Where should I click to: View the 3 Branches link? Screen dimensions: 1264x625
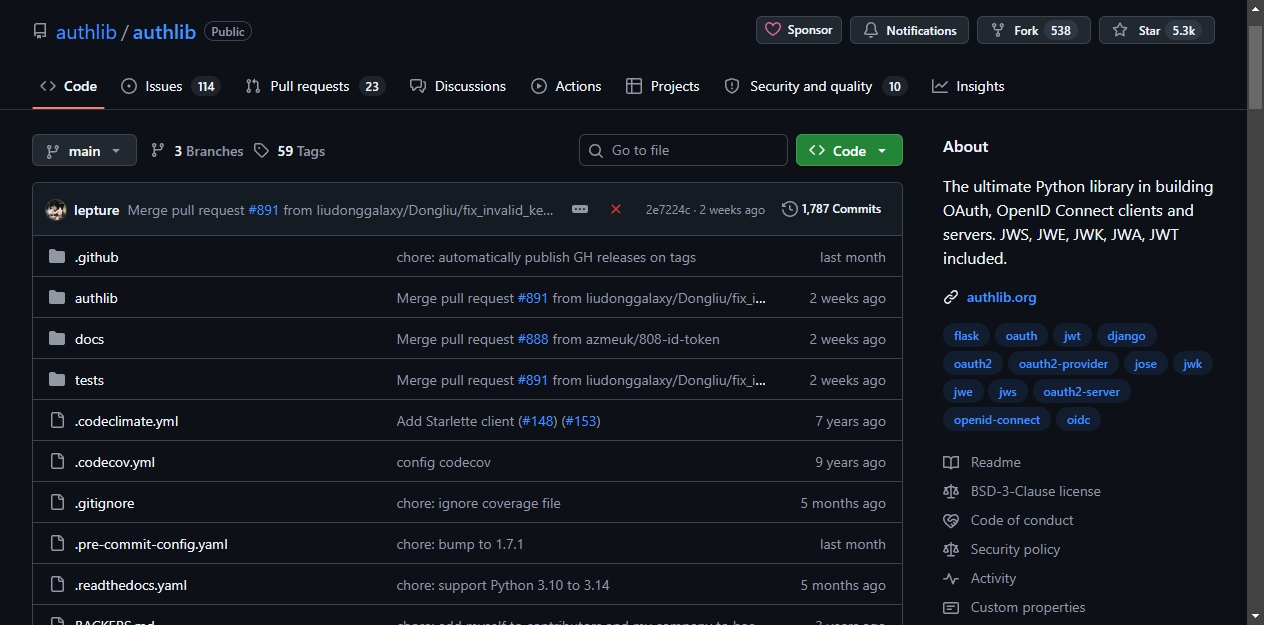coord(197,151)
